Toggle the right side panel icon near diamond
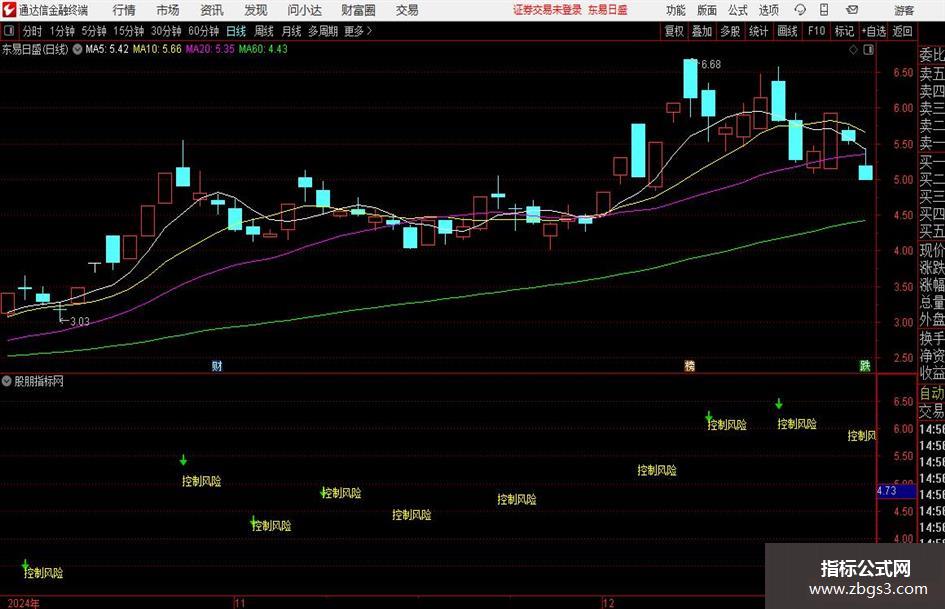Image resolution: width=945 pixels, height=609 pixels. pyautogui.click(x=868, y=50)
